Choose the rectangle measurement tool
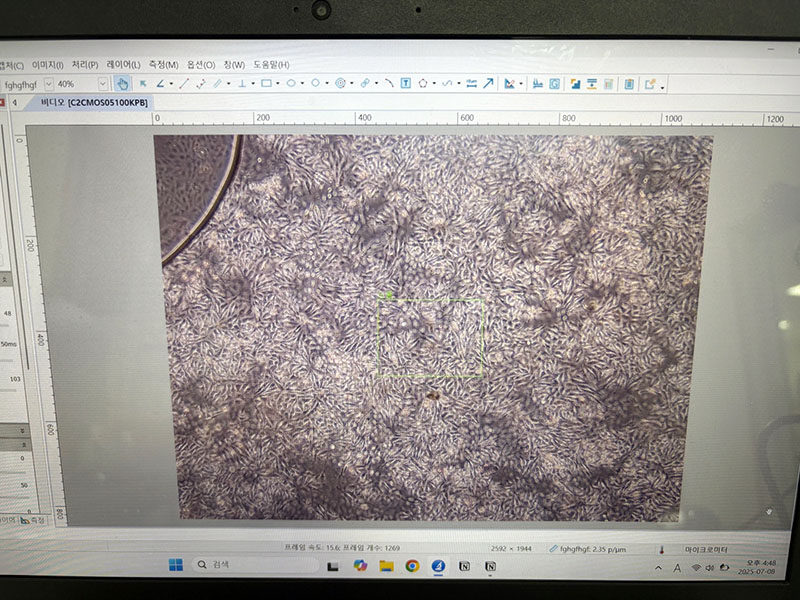The height and width of the screenshot is (600, 800). pos(266,84)
